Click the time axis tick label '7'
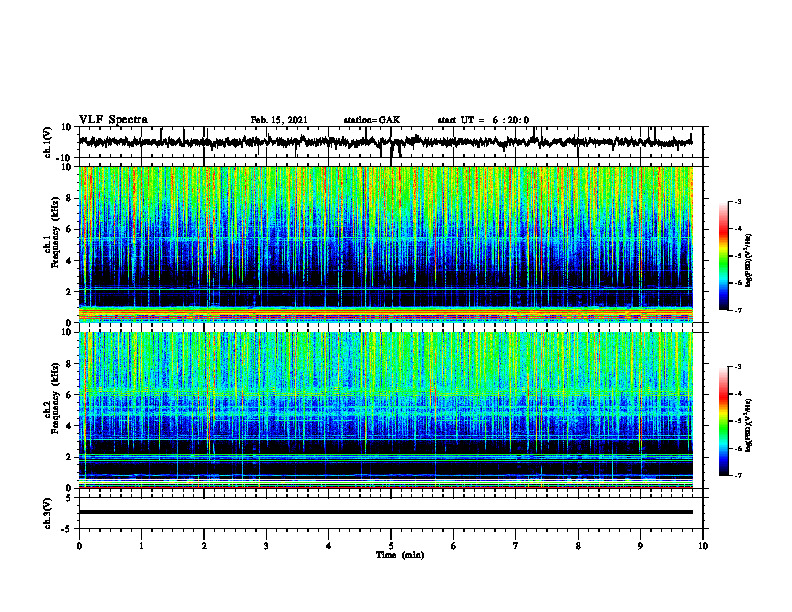The width and height of the screenshot is (792, 612). click(x=516, y=546)
